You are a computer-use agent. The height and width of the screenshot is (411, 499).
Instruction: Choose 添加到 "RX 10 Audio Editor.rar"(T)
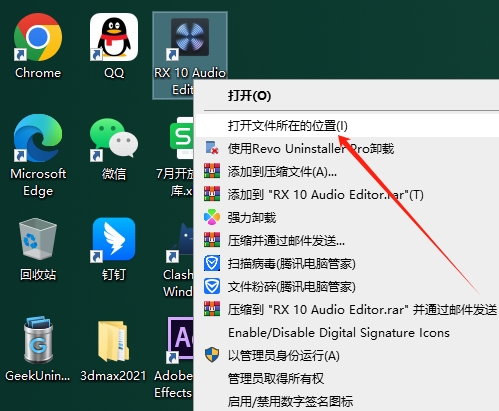click(346, 195)
